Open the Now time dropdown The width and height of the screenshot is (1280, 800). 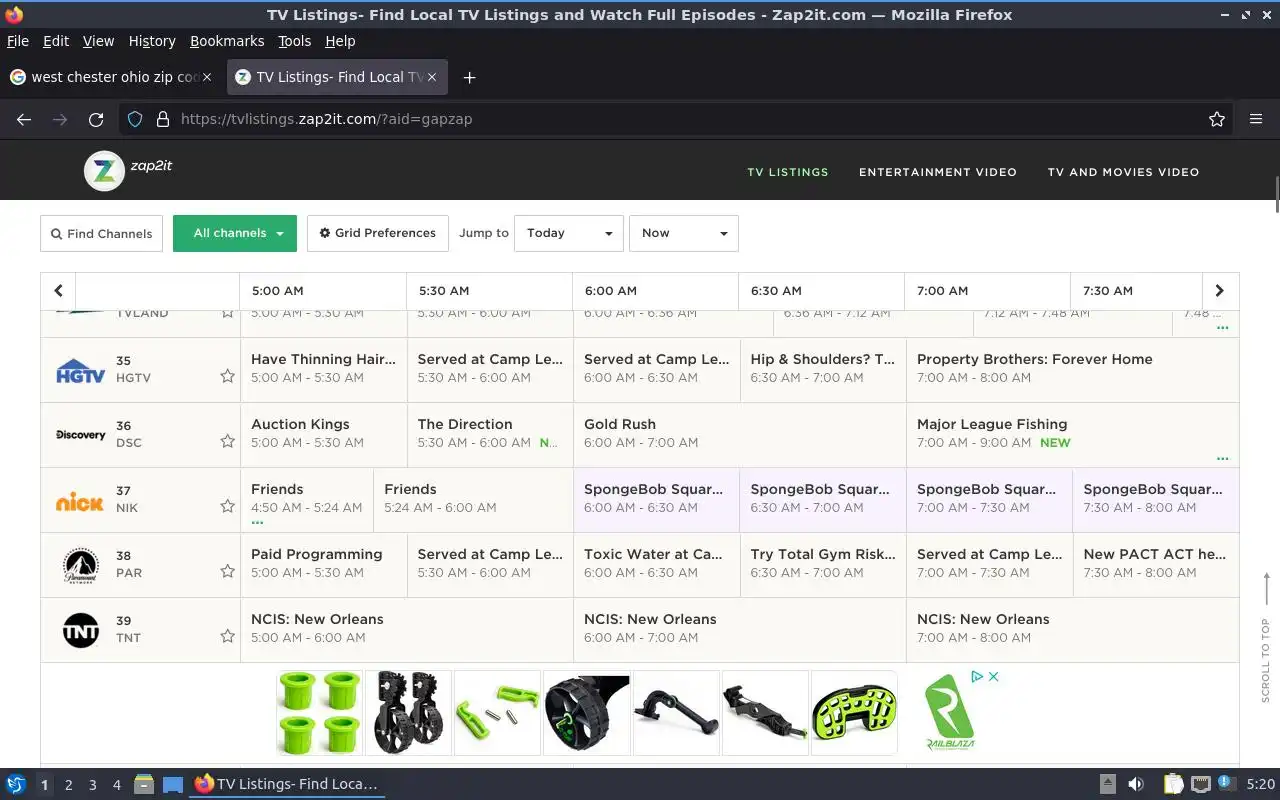pyautogui.click(x=683, y=233)
